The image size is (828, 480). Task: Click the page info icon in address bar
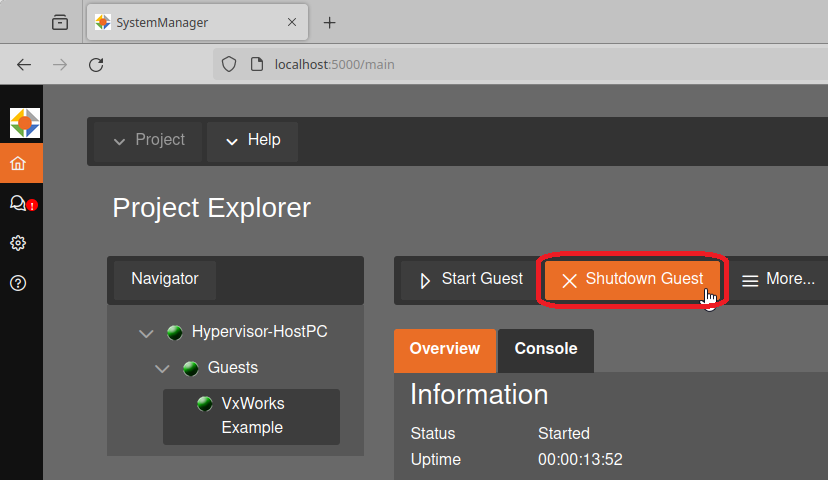257,64
